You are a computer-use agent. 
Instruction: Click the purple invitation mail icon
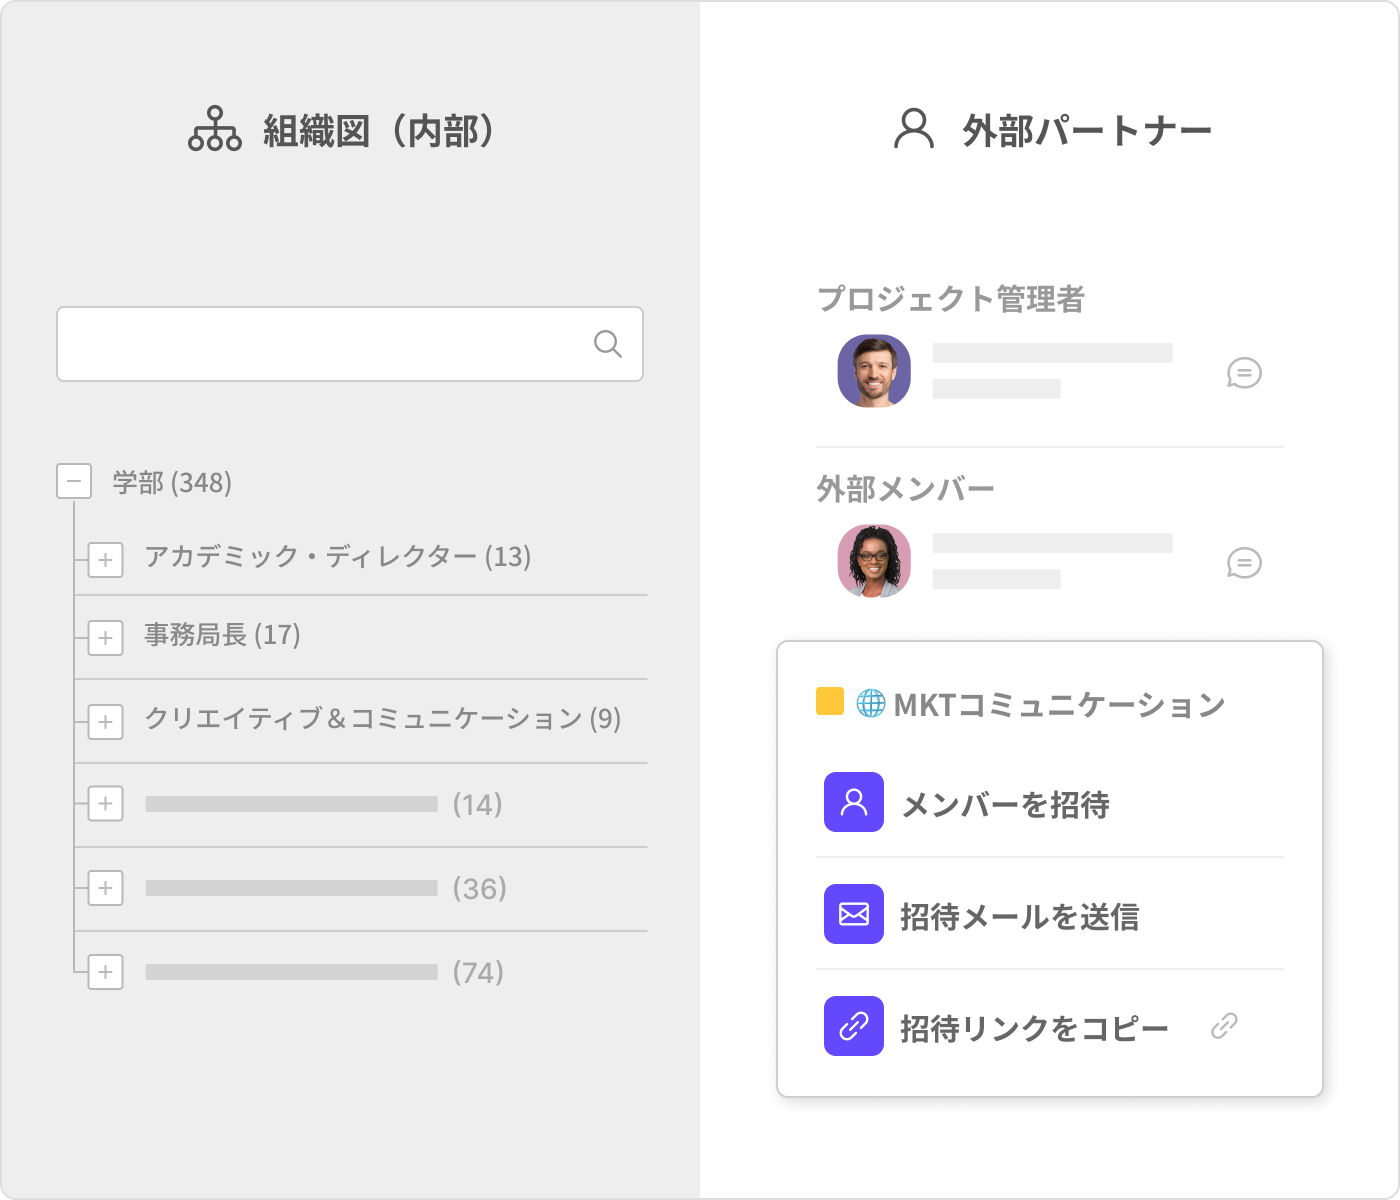(853, 914)
